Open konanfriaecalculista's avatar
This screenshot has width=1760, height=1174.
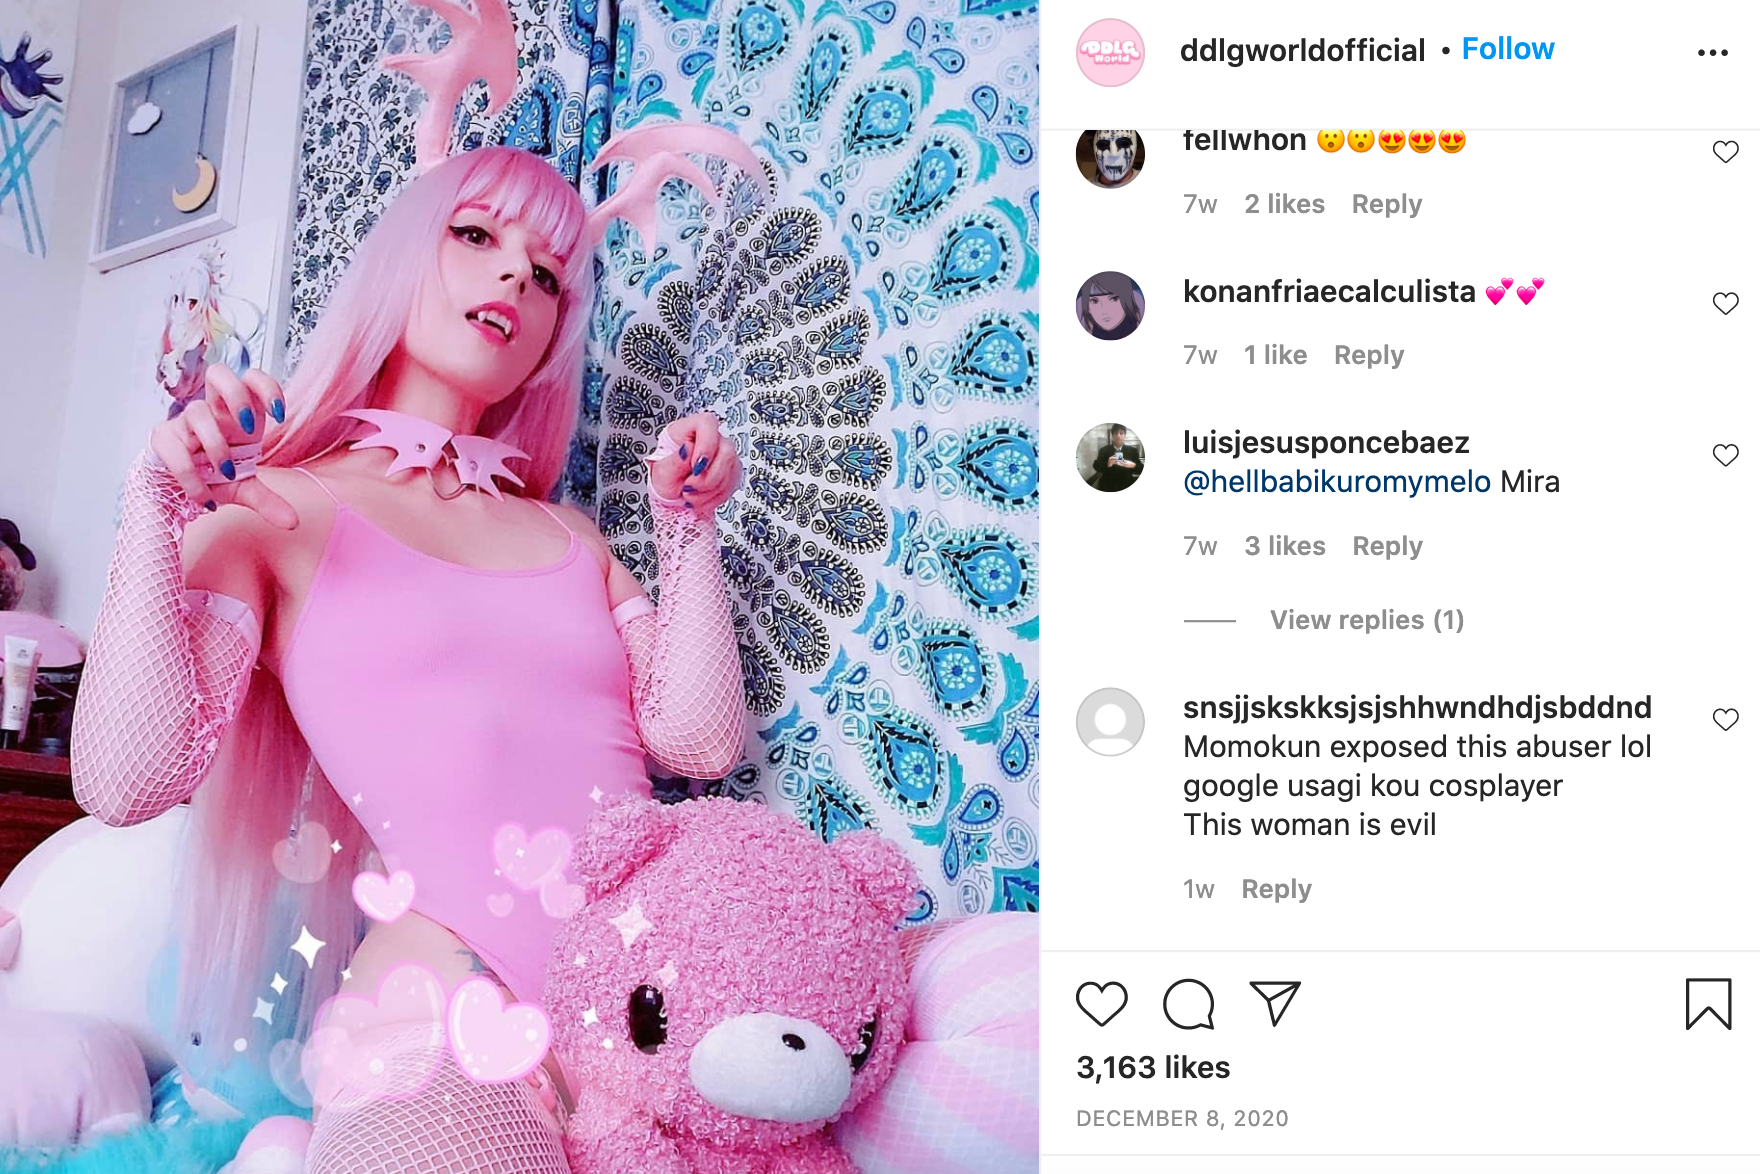pos(1110,305)
